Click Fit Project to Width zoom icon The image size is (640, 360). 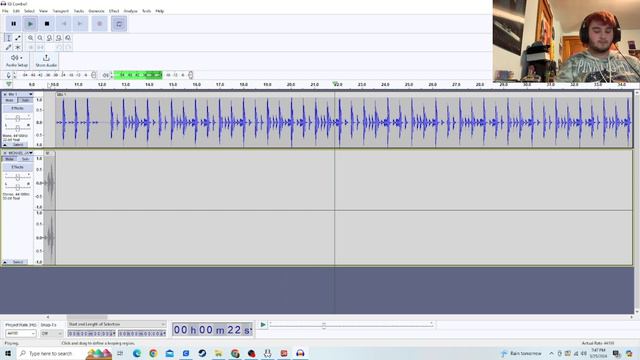click(59, 38)
